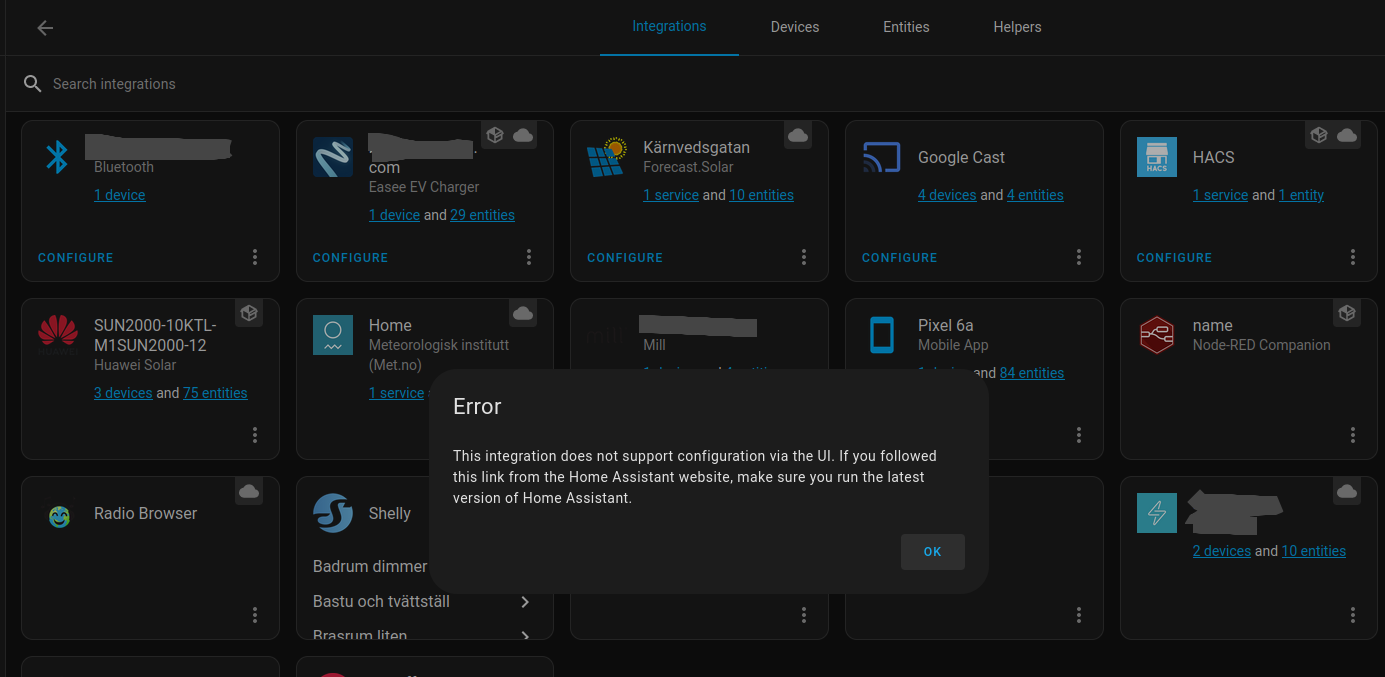
Task: Click CONFIGURE on the HACS card
Action: click(x=1174, y=258)
